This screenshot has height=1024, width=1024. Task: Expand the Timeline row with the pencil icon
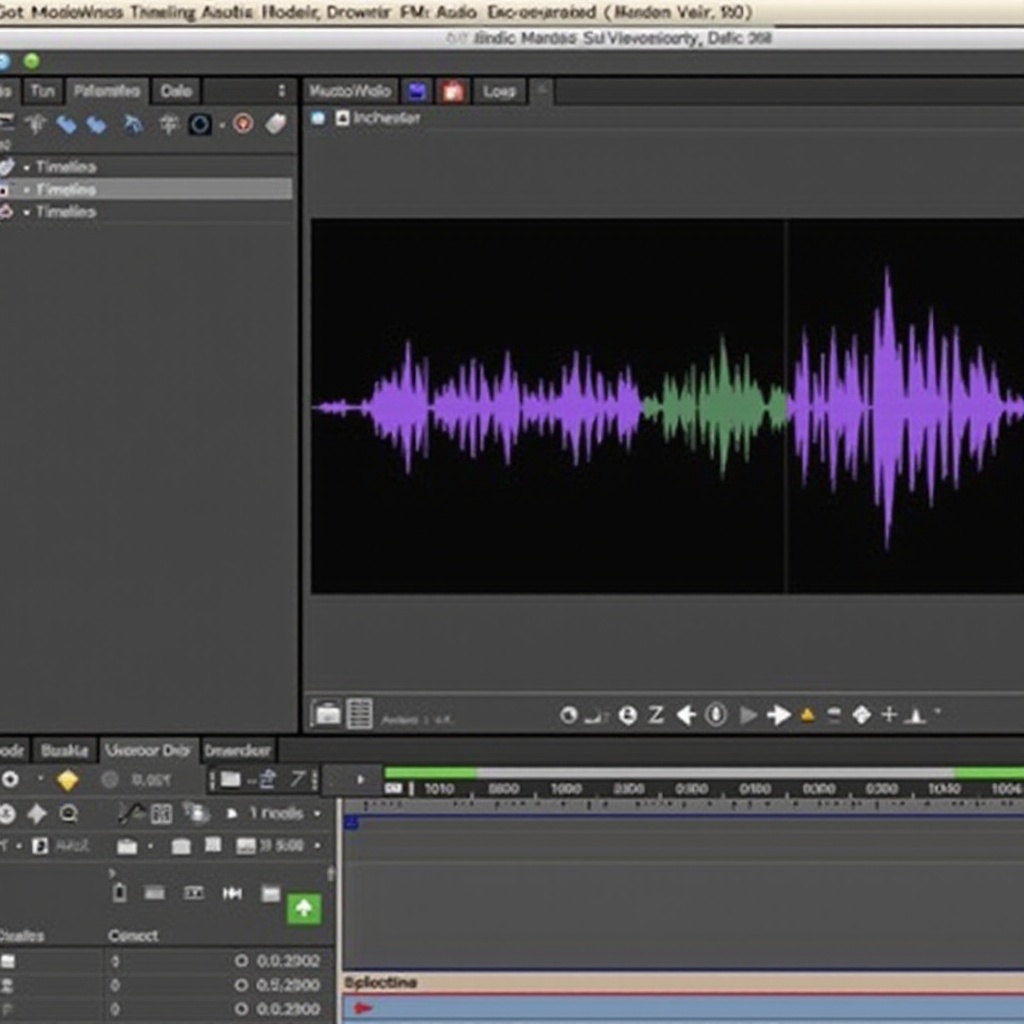pyautogui.click(x=27, y=167)
